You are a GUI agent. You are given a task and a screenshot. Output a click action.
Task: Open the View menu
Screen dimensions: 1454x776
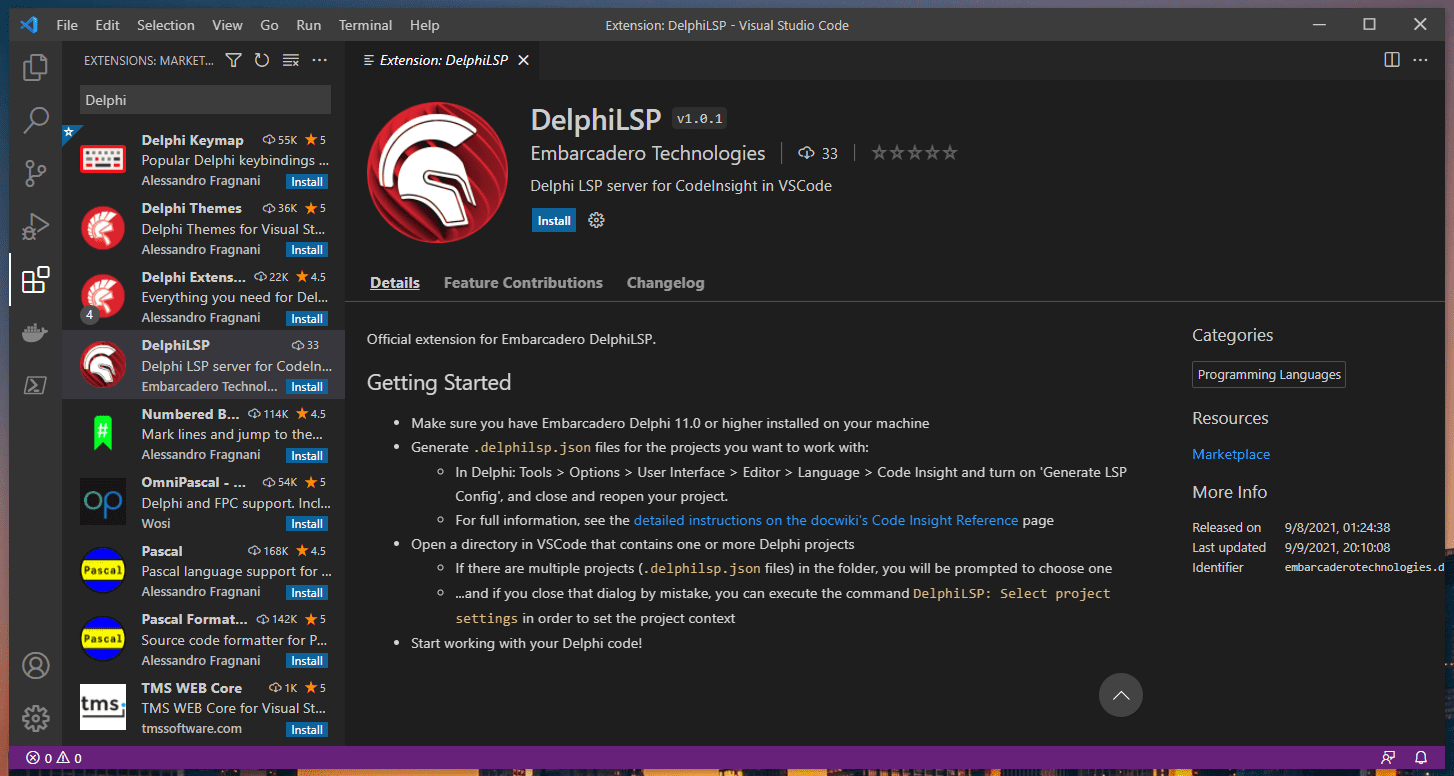tap(228, 25)
